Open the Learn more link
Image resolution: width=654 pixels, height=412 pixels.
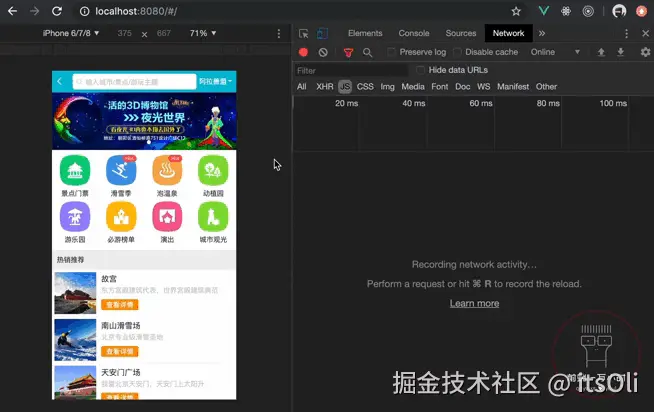coord(474,304)
